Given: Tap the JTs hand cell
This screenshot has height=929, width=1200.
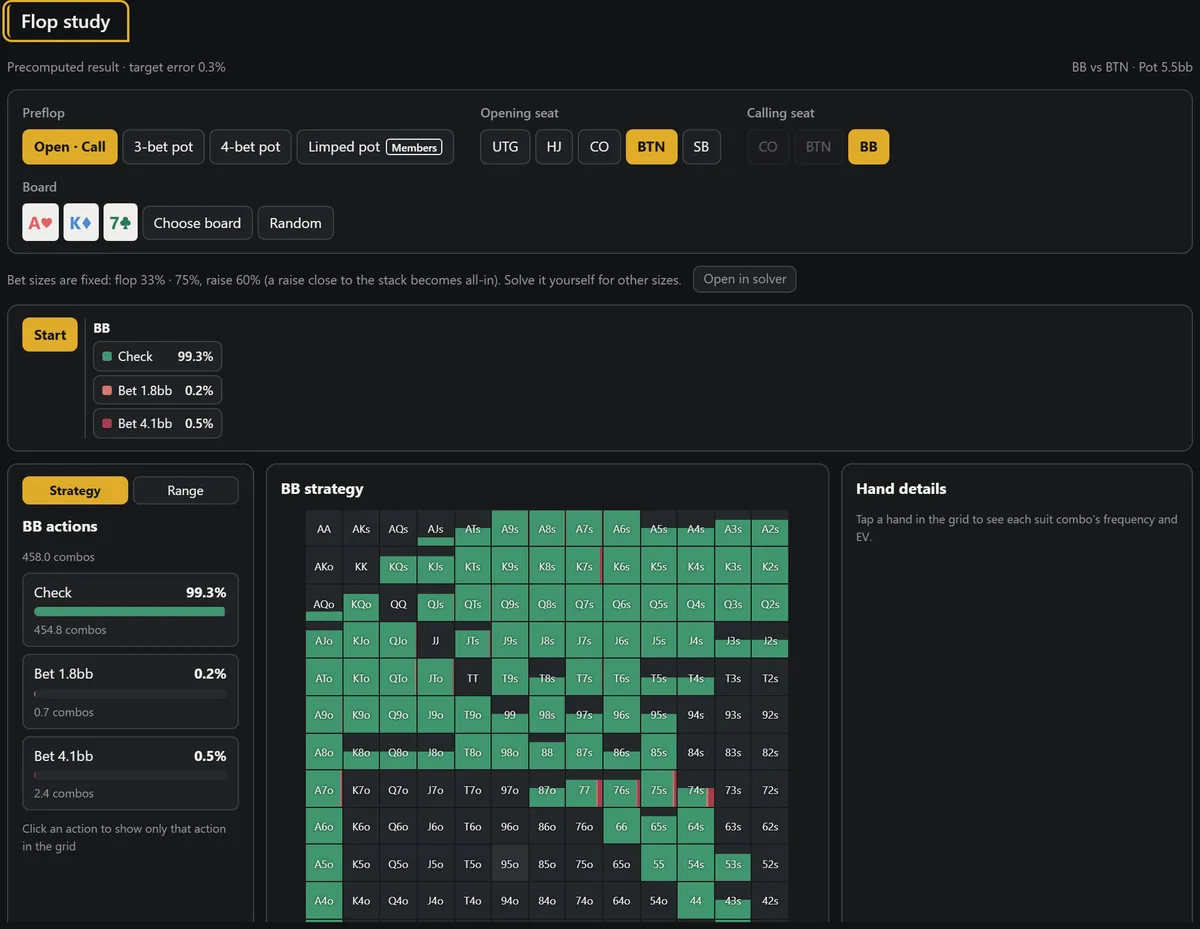Looking at the screenshot, I should pyautogui.click(x=472, y=641).
